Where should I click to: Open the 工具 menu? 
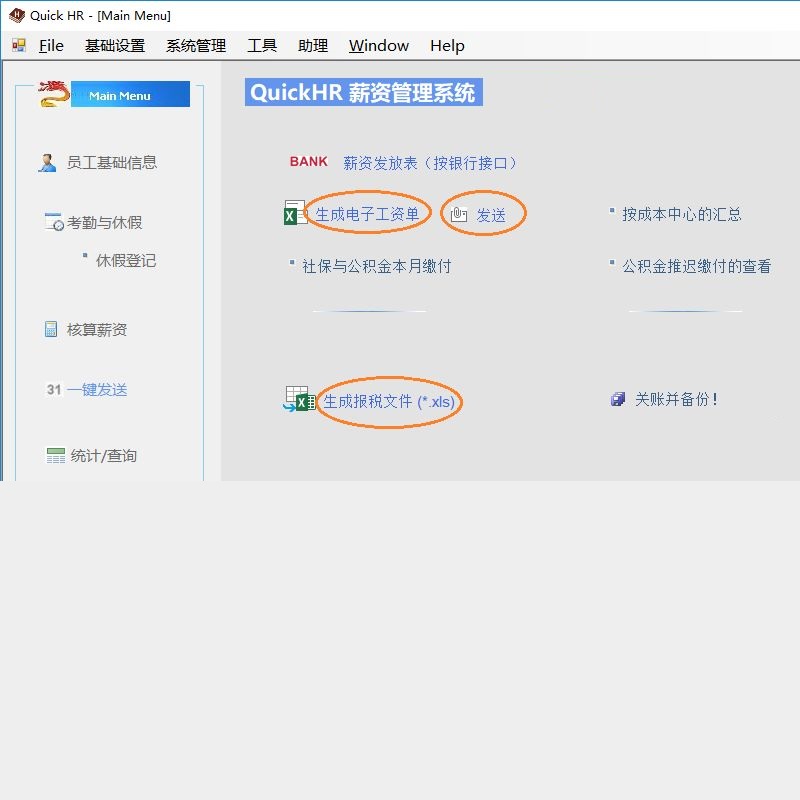click(x=262, y=46)
